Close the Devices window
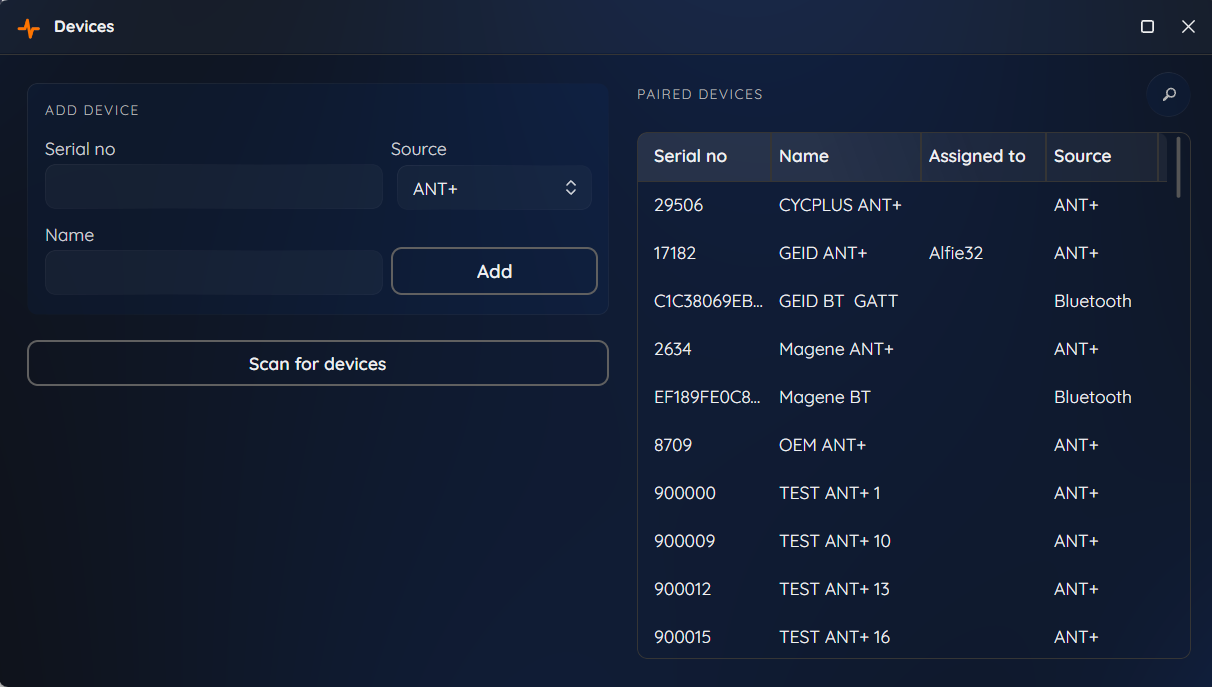1212x687 pixels. 1188,27
